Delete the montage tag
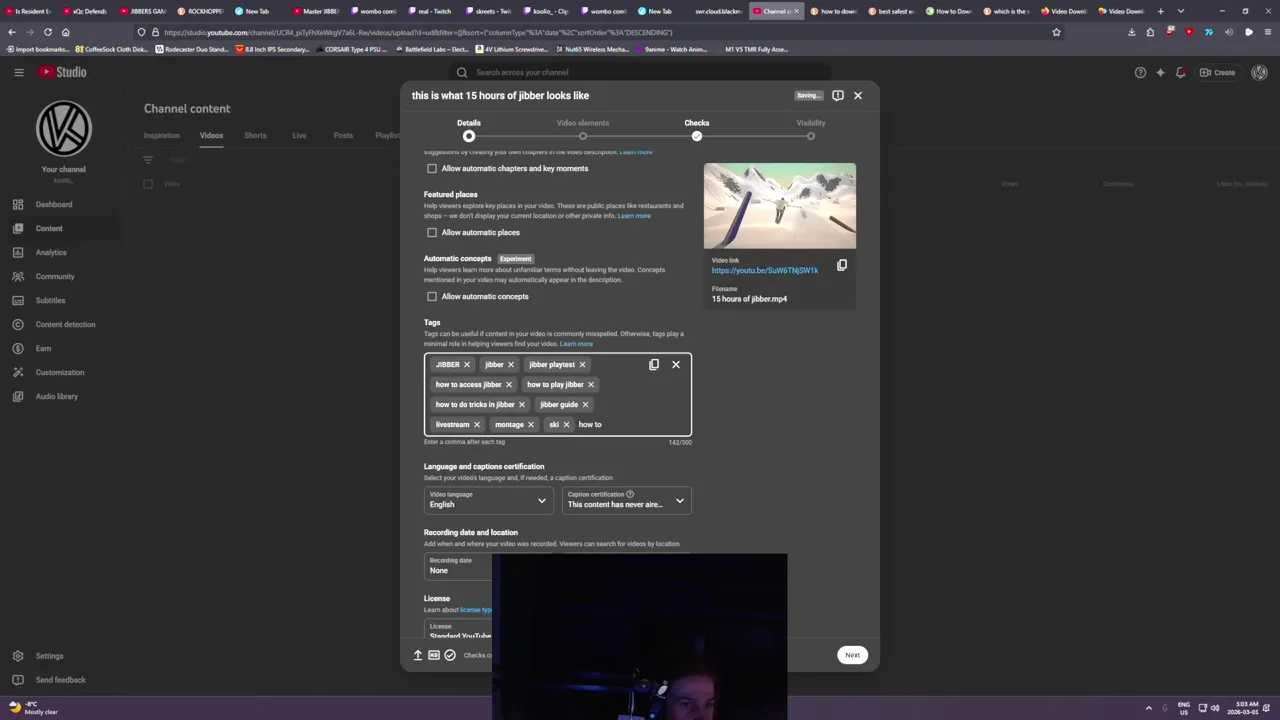 pos(531,425)
